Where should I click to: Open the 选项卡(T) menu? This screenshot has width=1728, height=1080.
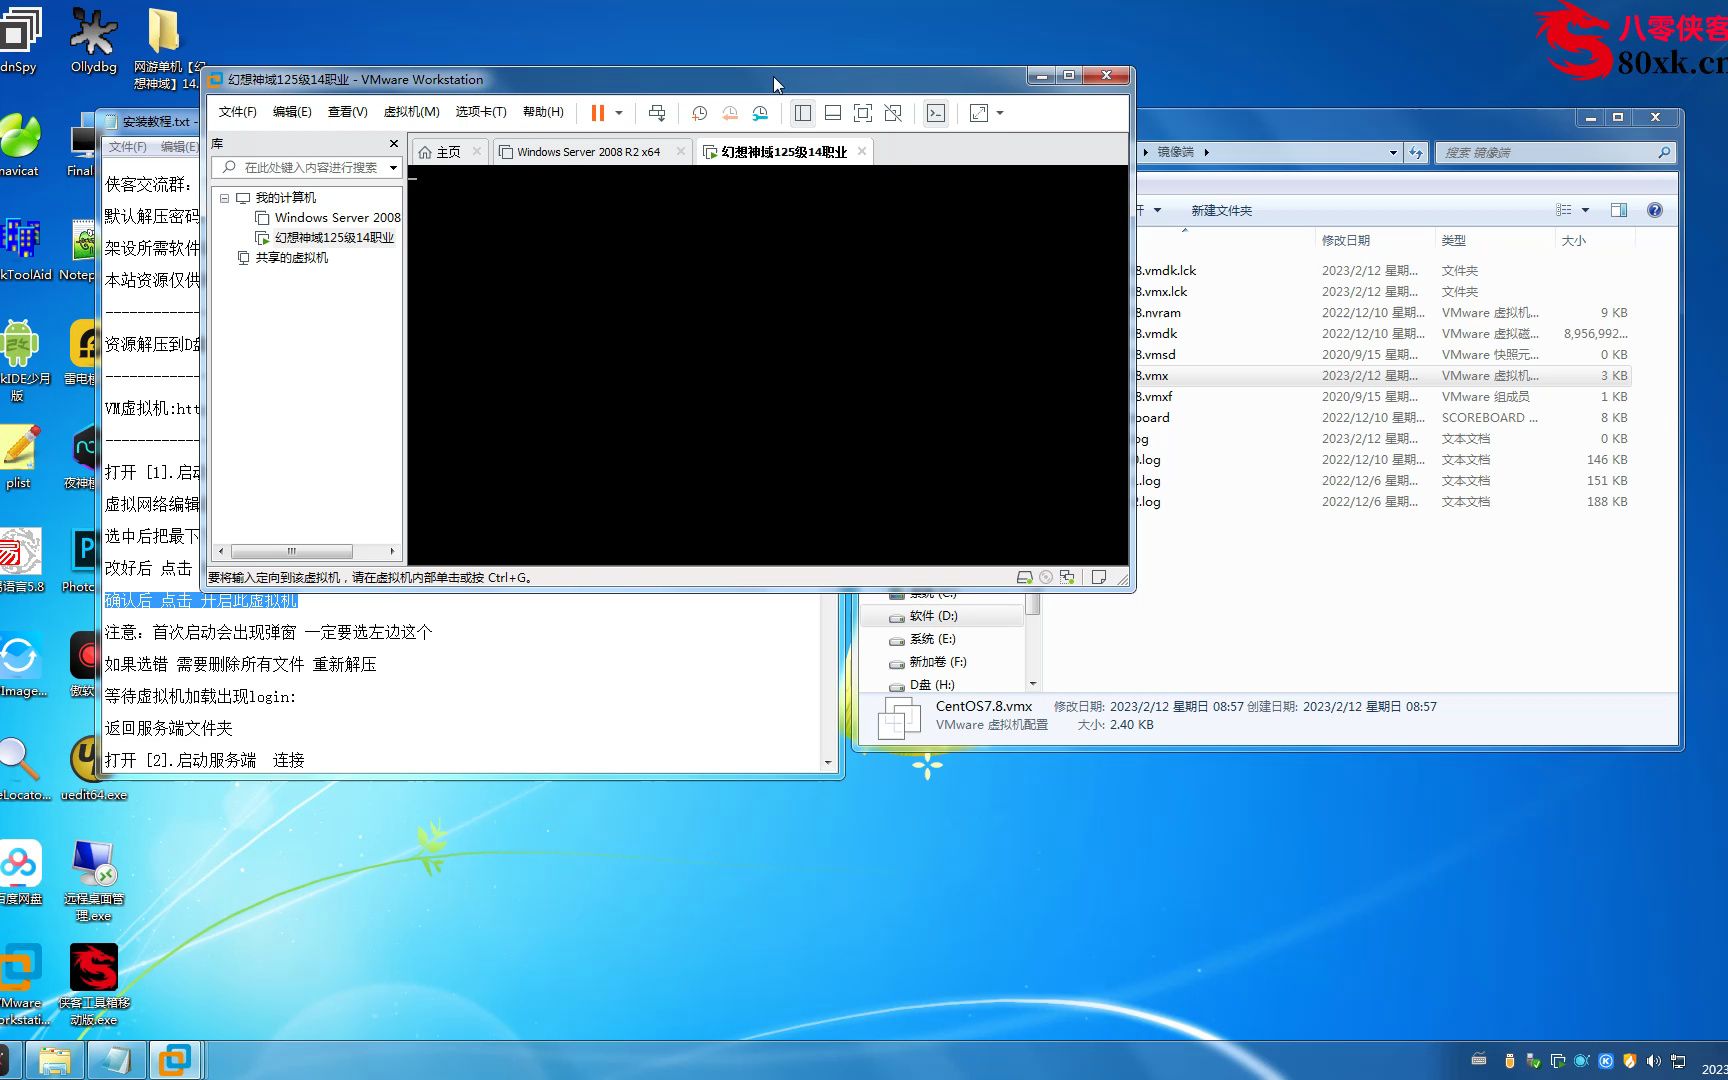point(481,112)
